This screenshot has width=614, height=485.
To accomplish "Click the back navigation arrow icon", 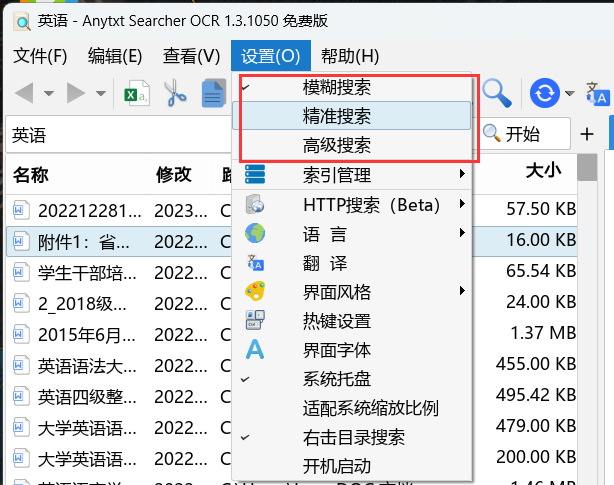I will (24, 93).
